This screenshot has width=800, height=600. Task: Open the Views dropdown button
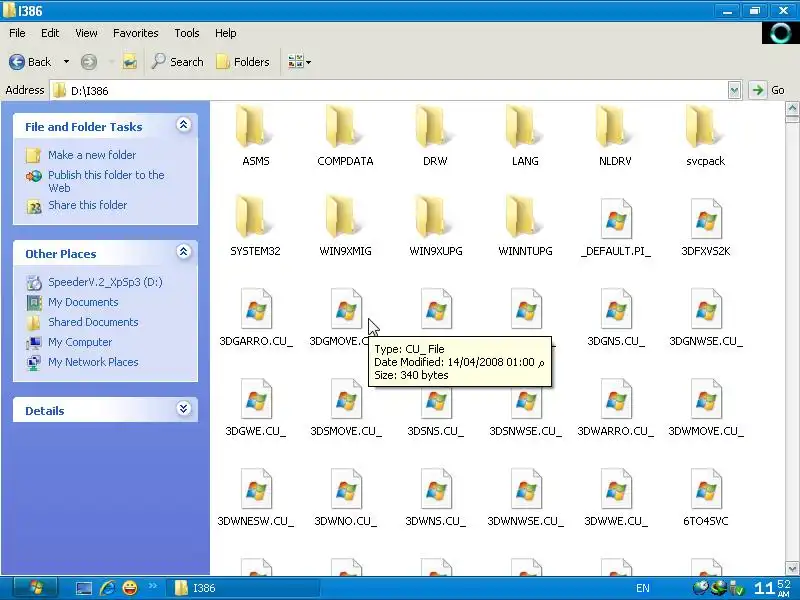coord(299,62)
